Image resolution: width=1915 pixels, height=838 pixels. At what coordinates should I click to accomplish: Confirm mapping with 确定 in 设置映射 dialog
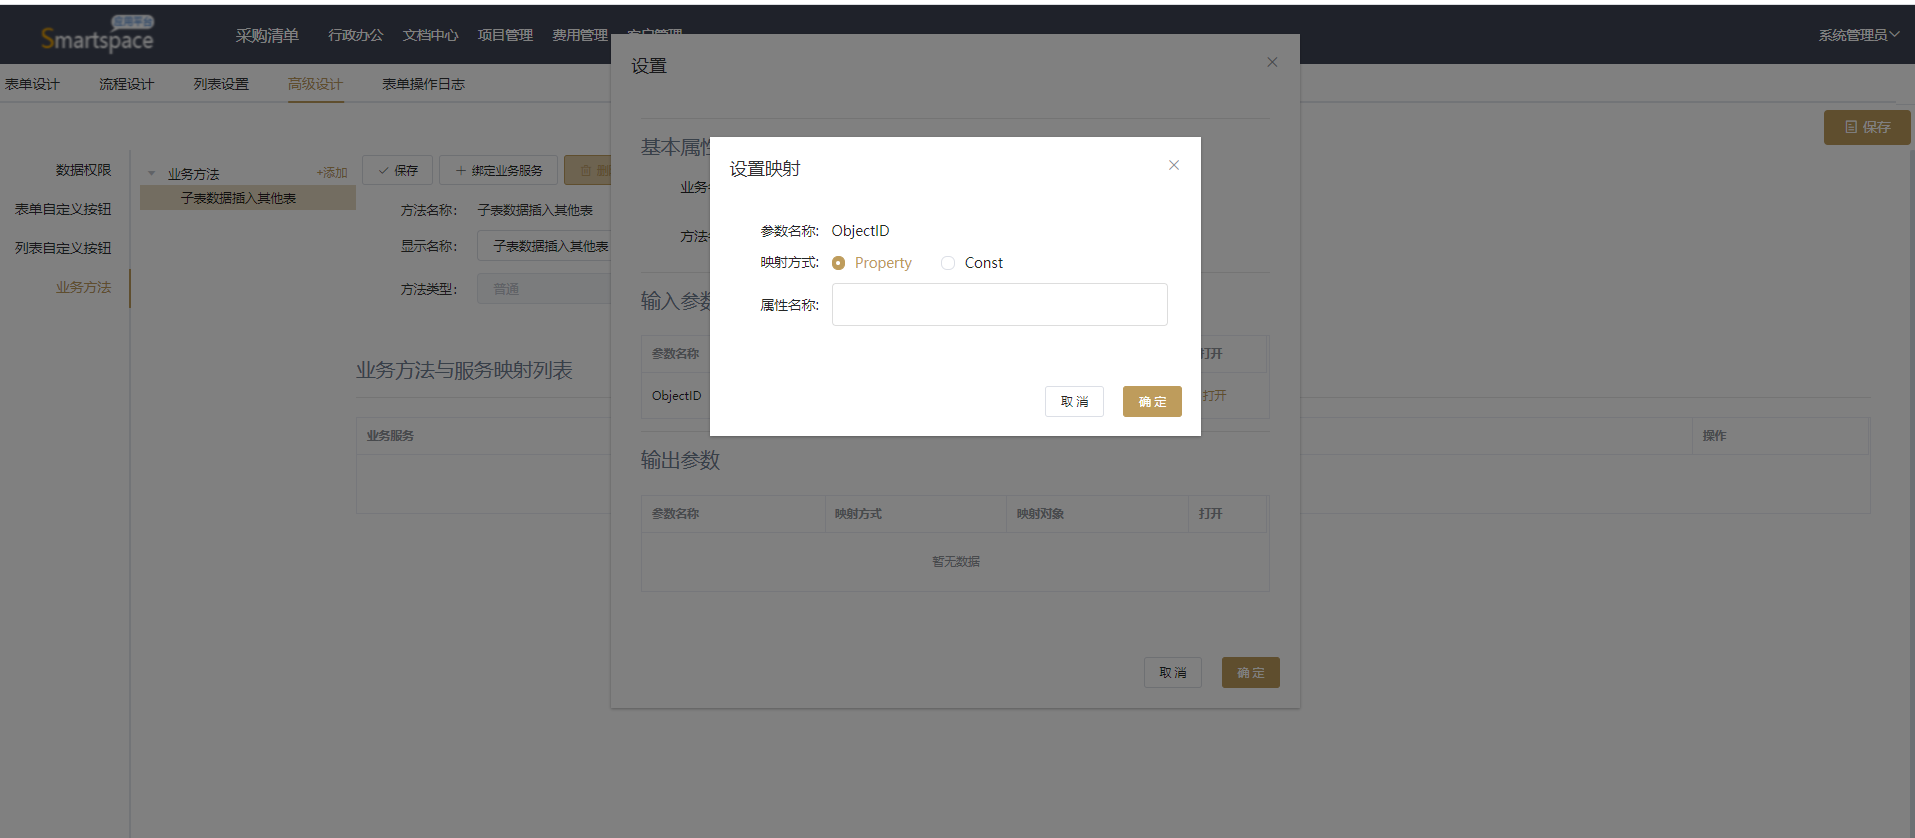(x=1152, y=401)
